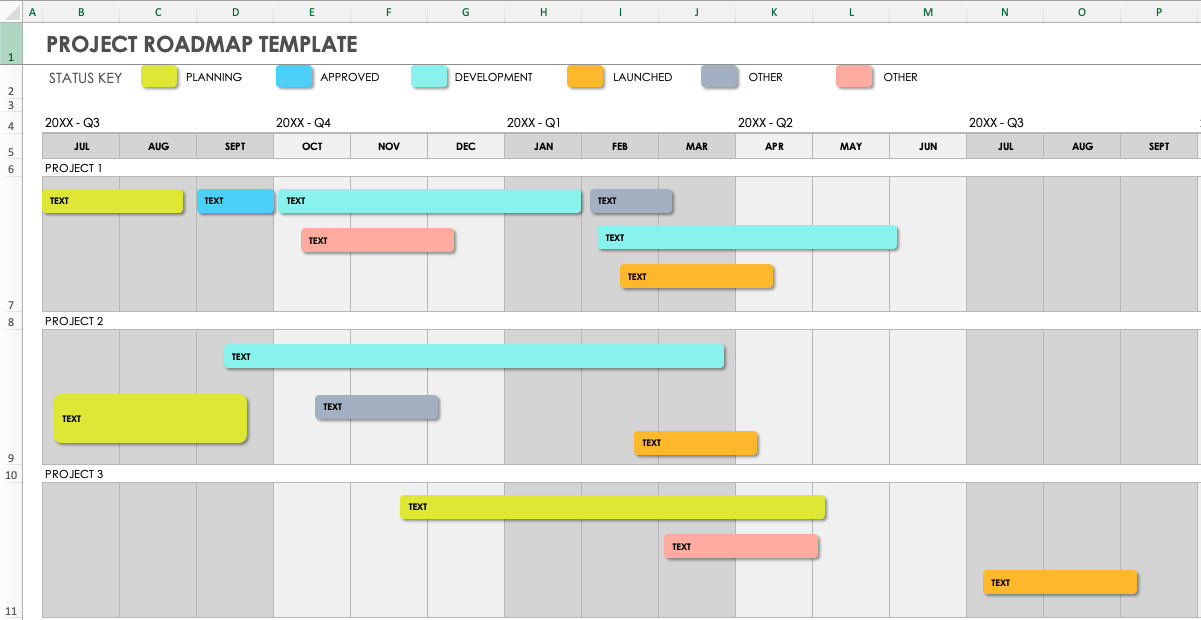The height and width of the screenshot is (620, 1201).
Task: Click the gray OTHER status key swatch
Action: point(720,76)
